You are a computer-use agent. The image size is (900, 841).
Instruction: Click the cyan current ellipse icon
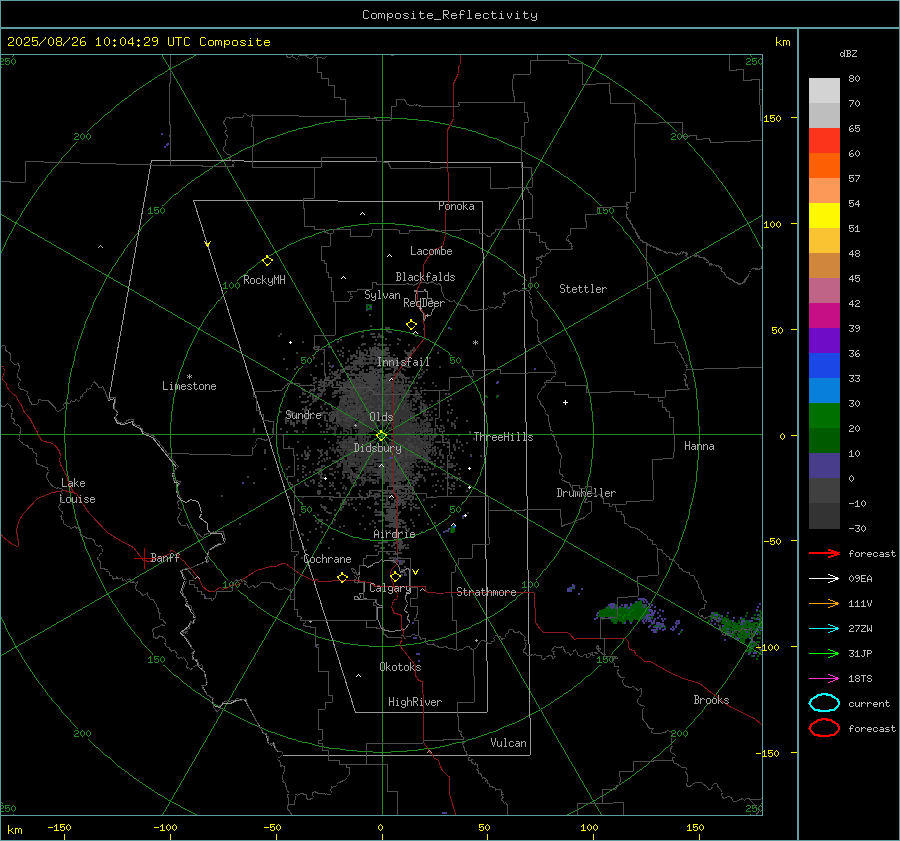click(824, 703)
